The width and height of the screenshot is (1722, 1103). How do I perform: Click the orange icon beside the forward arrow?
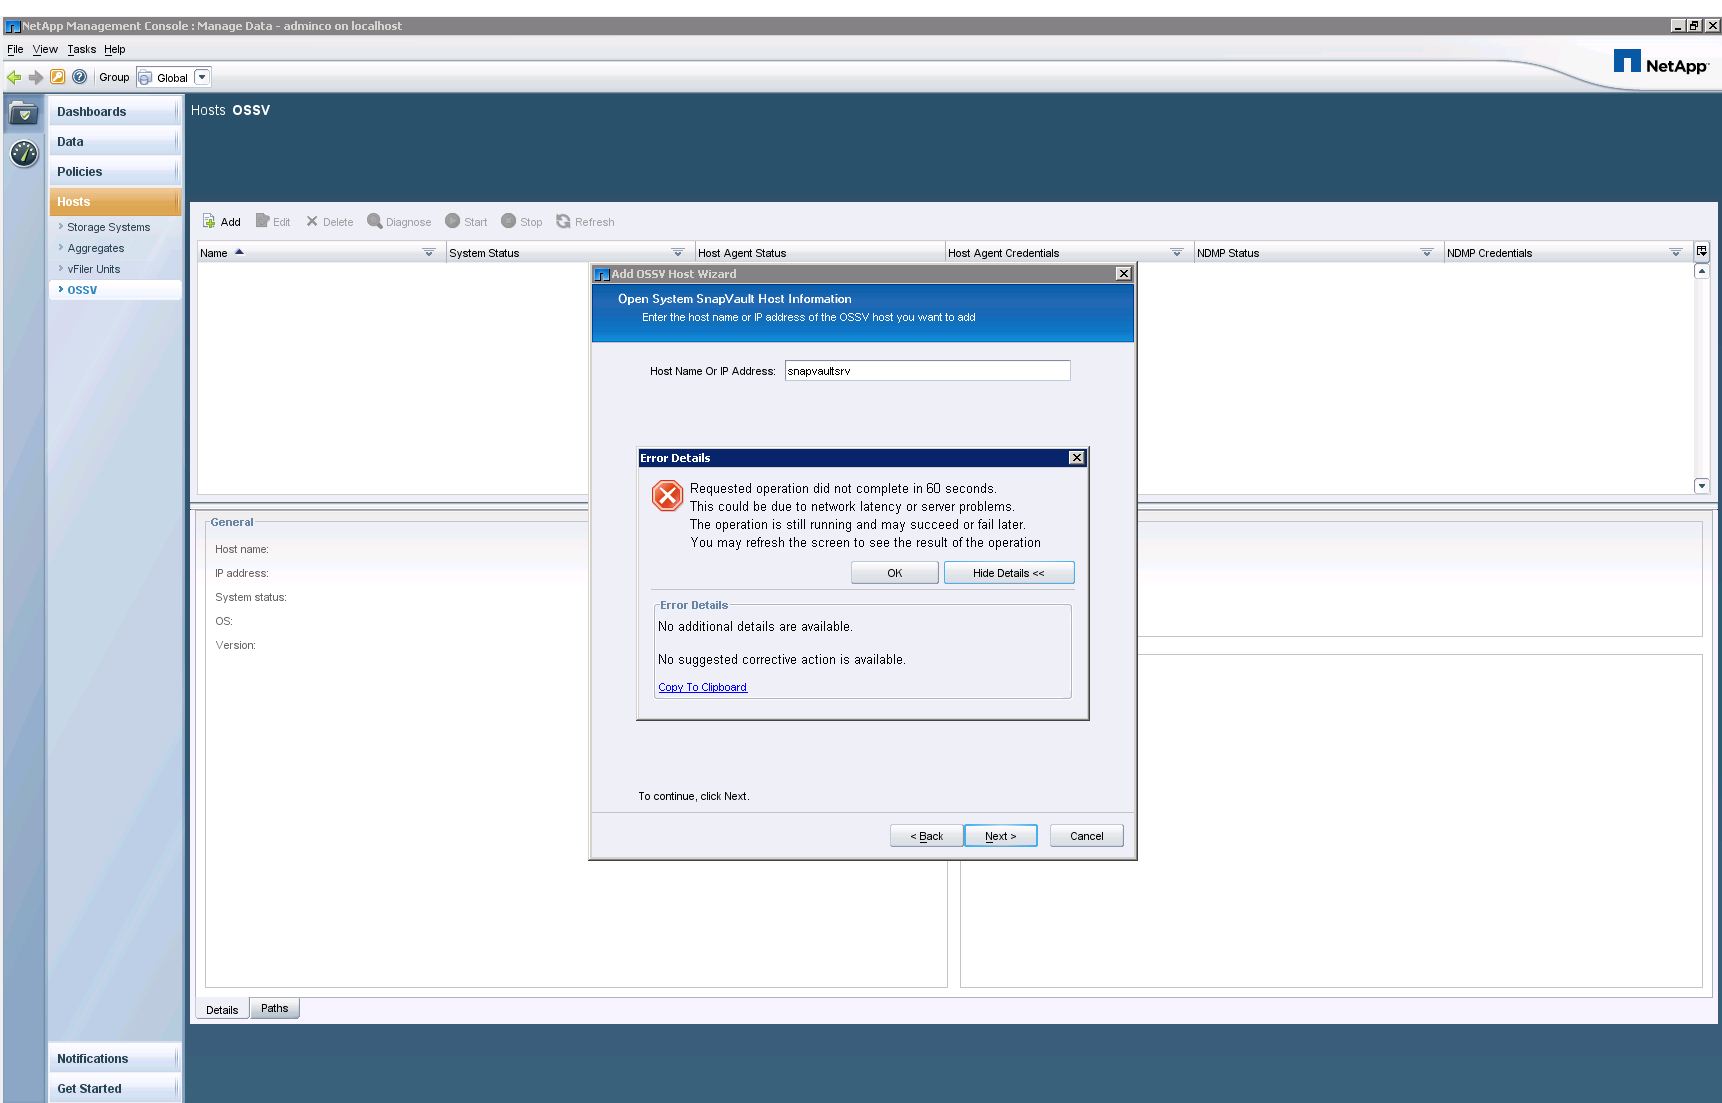tap(58, 77)
